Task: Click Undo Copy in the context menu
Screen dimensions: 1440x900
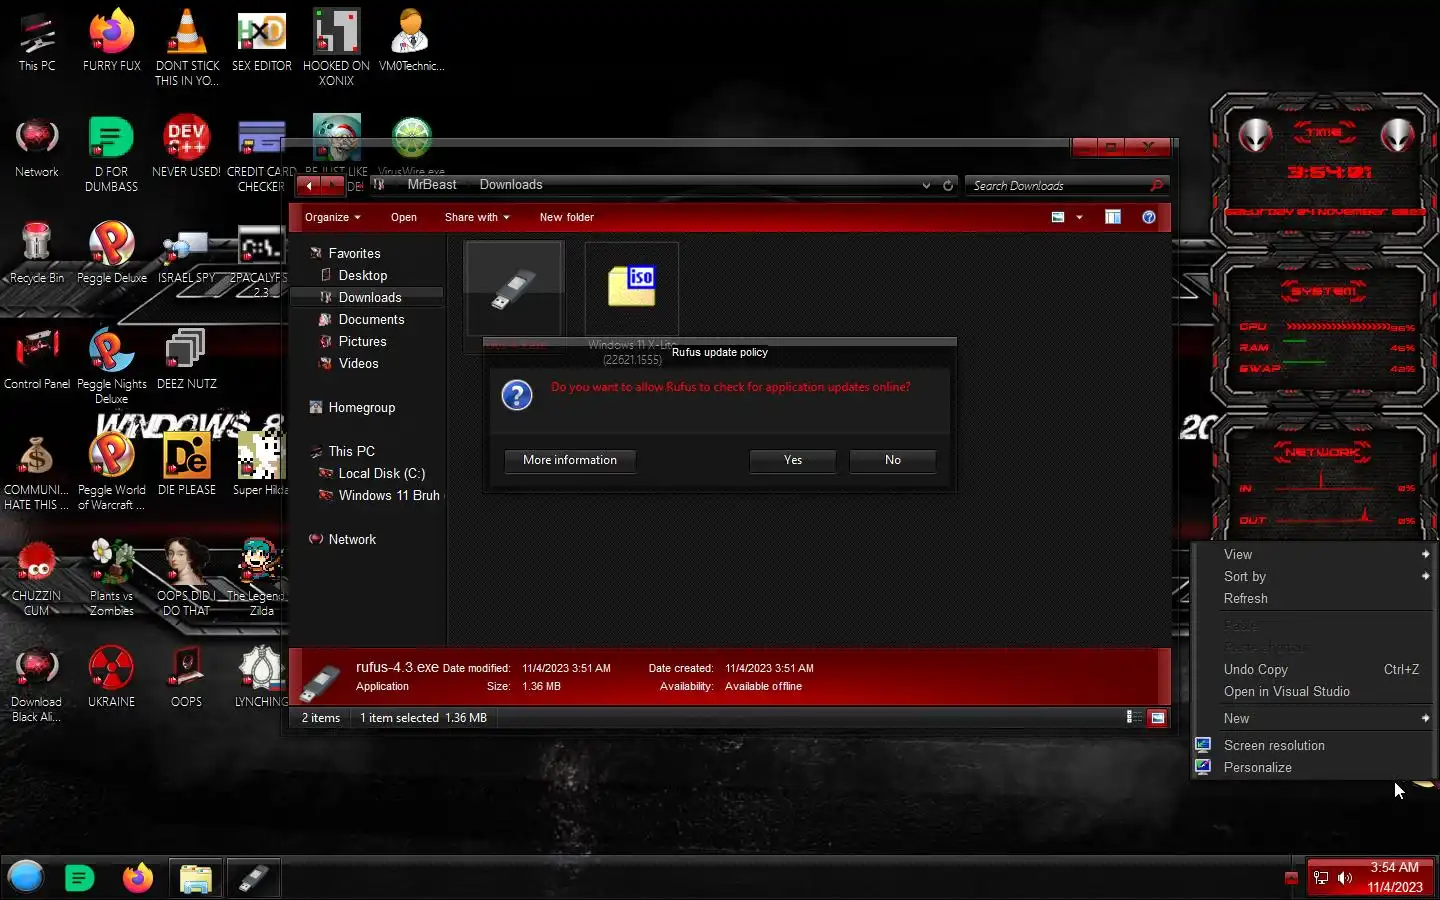Action: coord(1313,670)
